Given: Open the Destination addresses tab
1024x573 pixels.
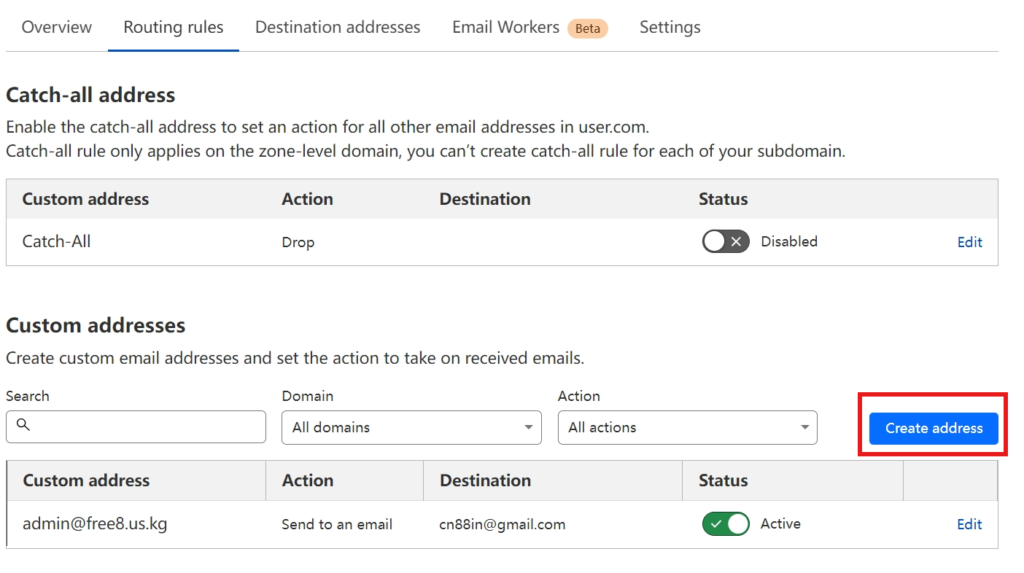Looking at the screenshot, I should [x=338, y=27].
